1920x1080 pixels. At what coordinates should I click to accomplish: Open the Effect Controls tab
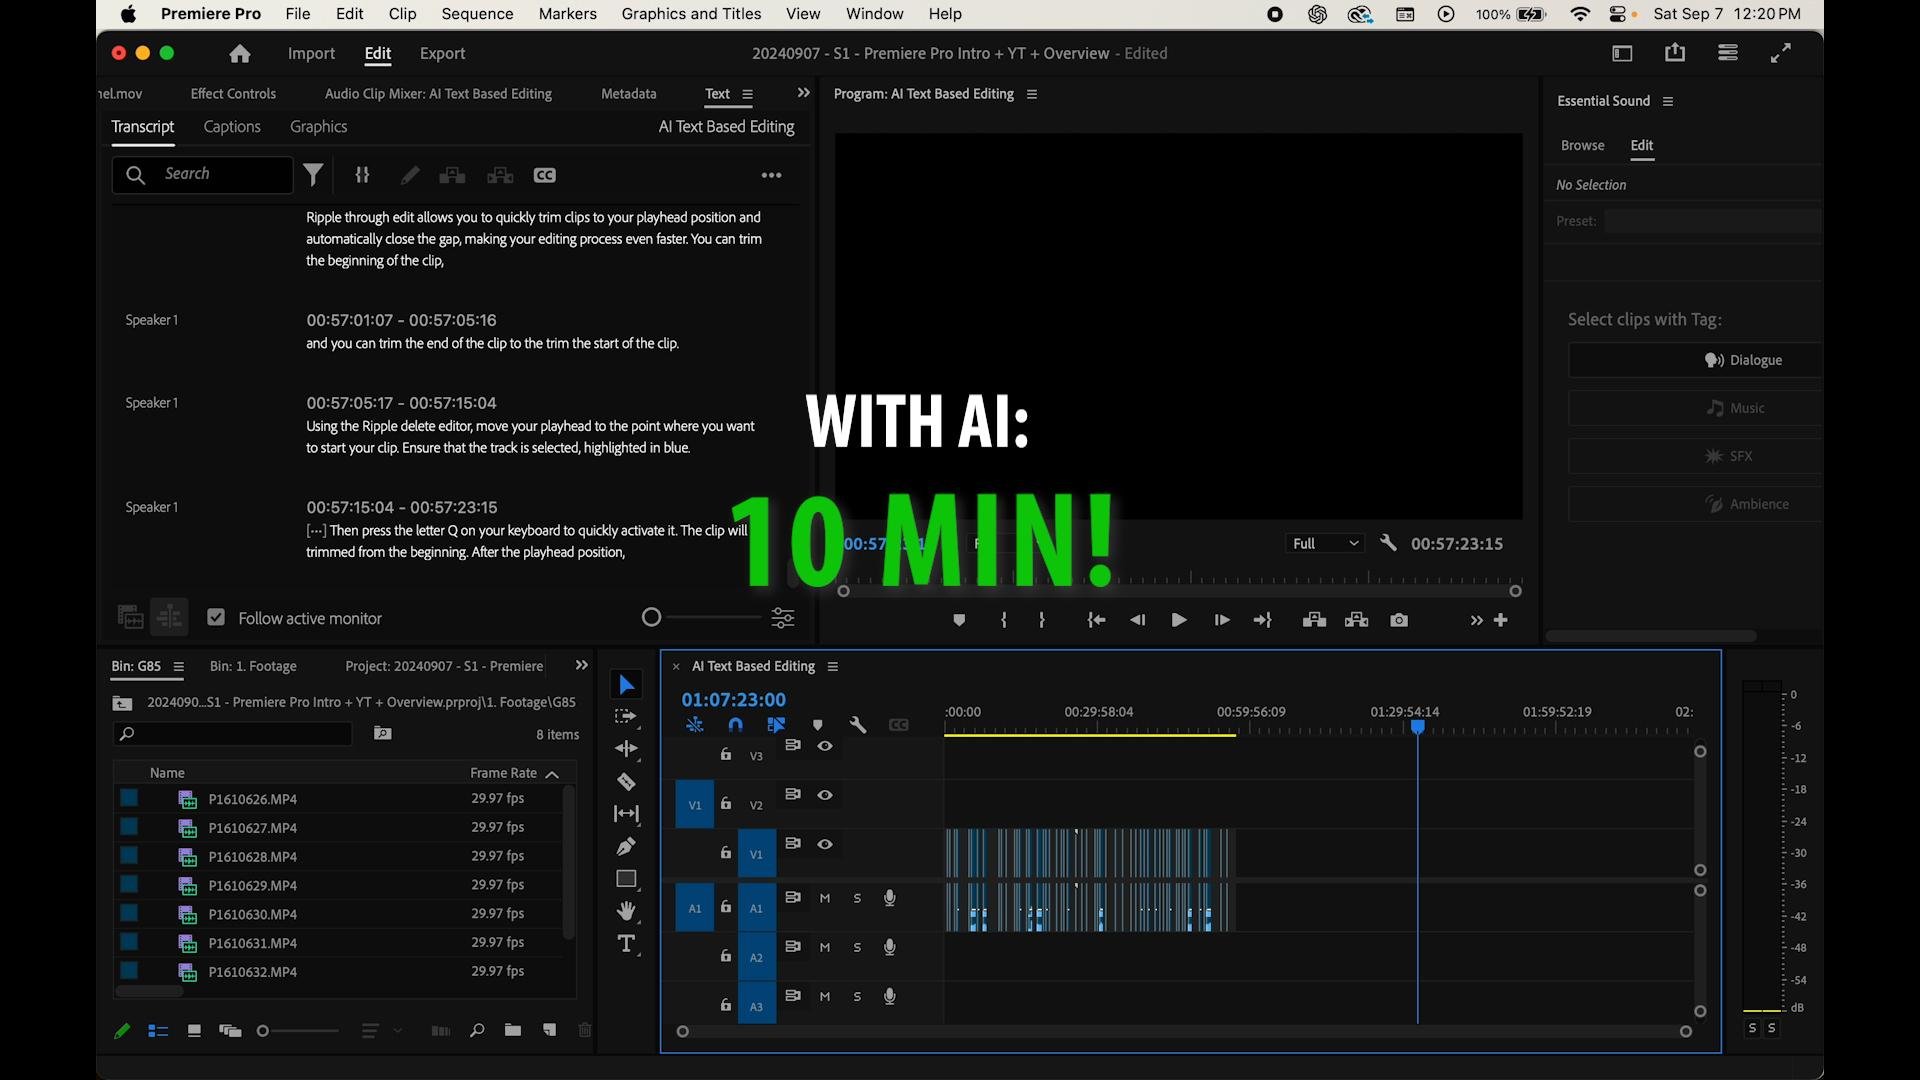click(x=233, y=93)
